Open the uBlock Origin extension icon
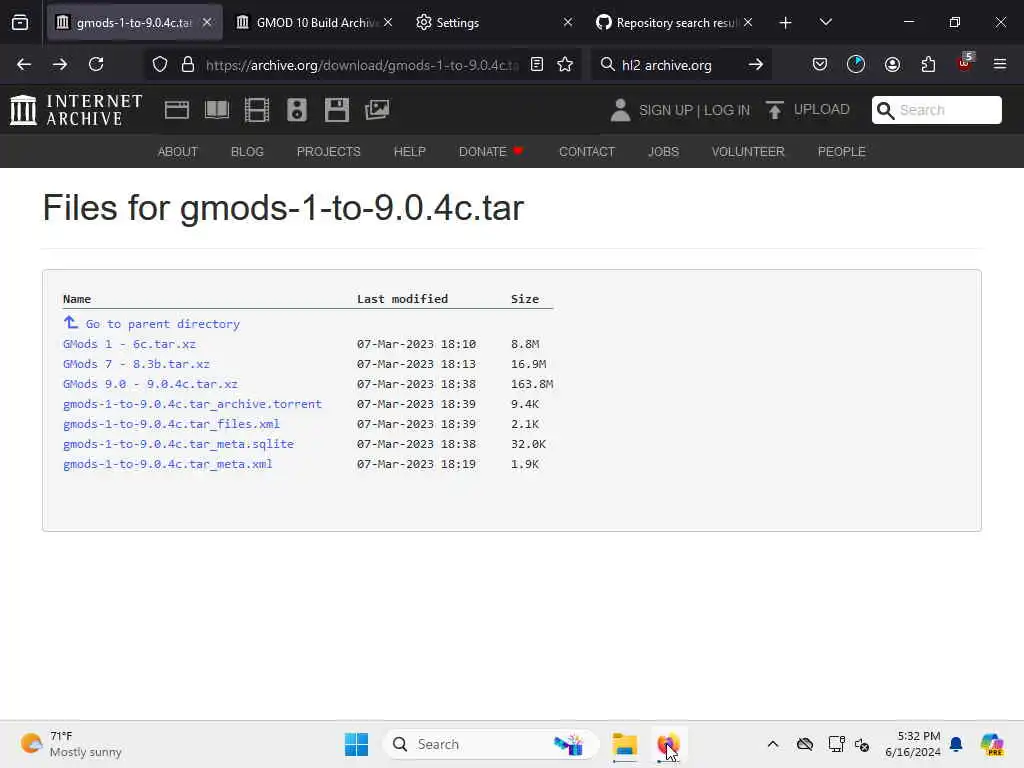This screenshot has height=768, width=1024. point(965,63)
